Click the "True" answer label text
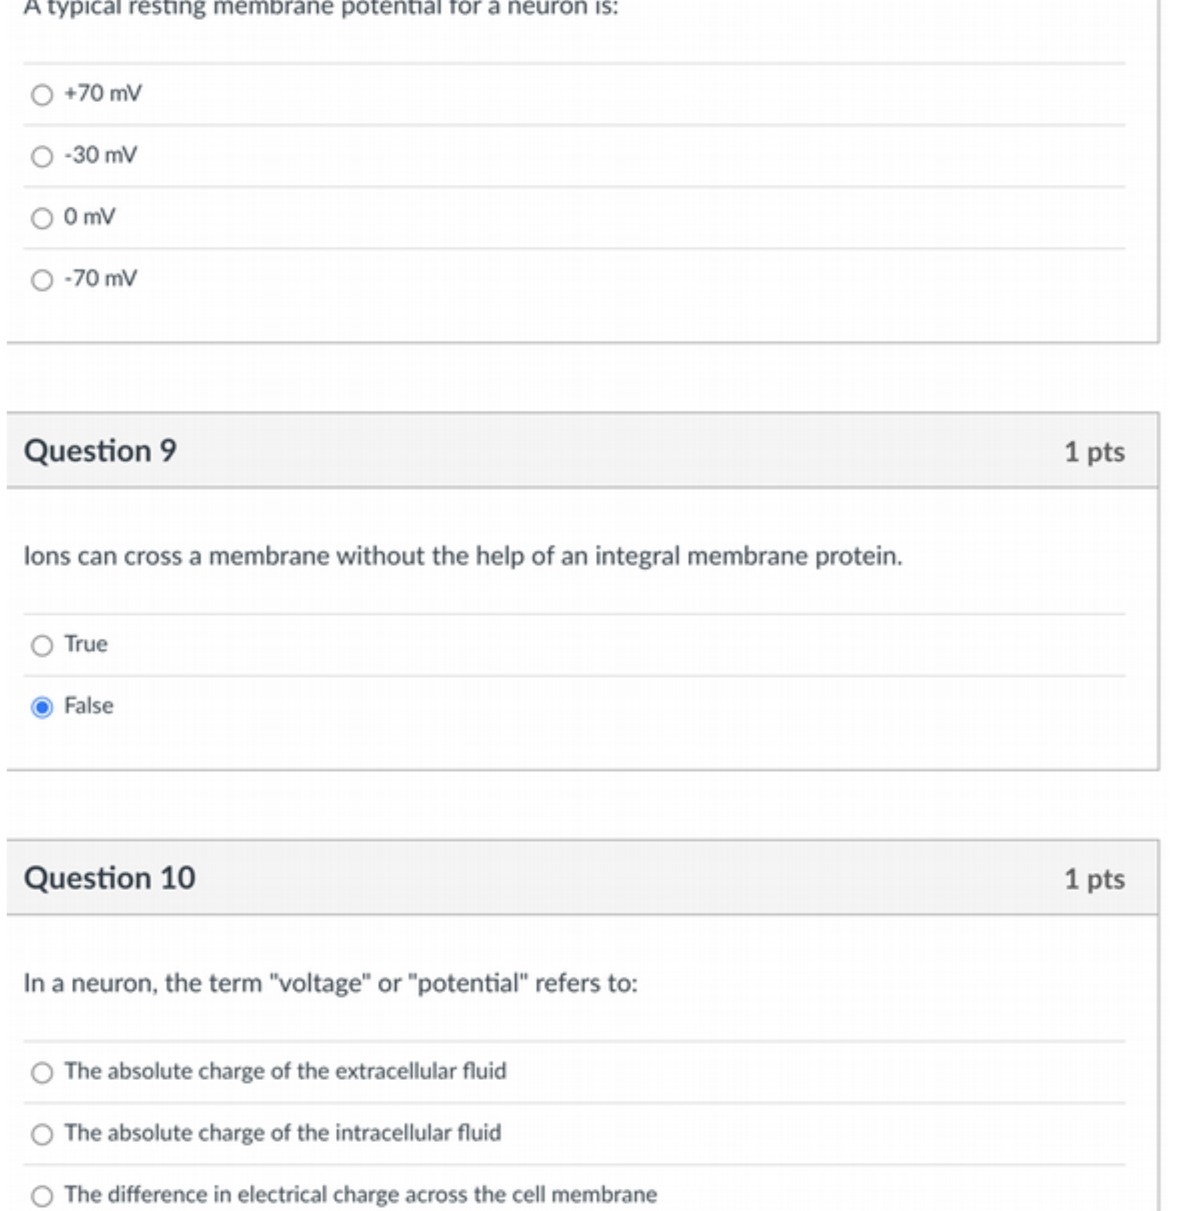The image size is (1179, 1211). coord(86,644)
